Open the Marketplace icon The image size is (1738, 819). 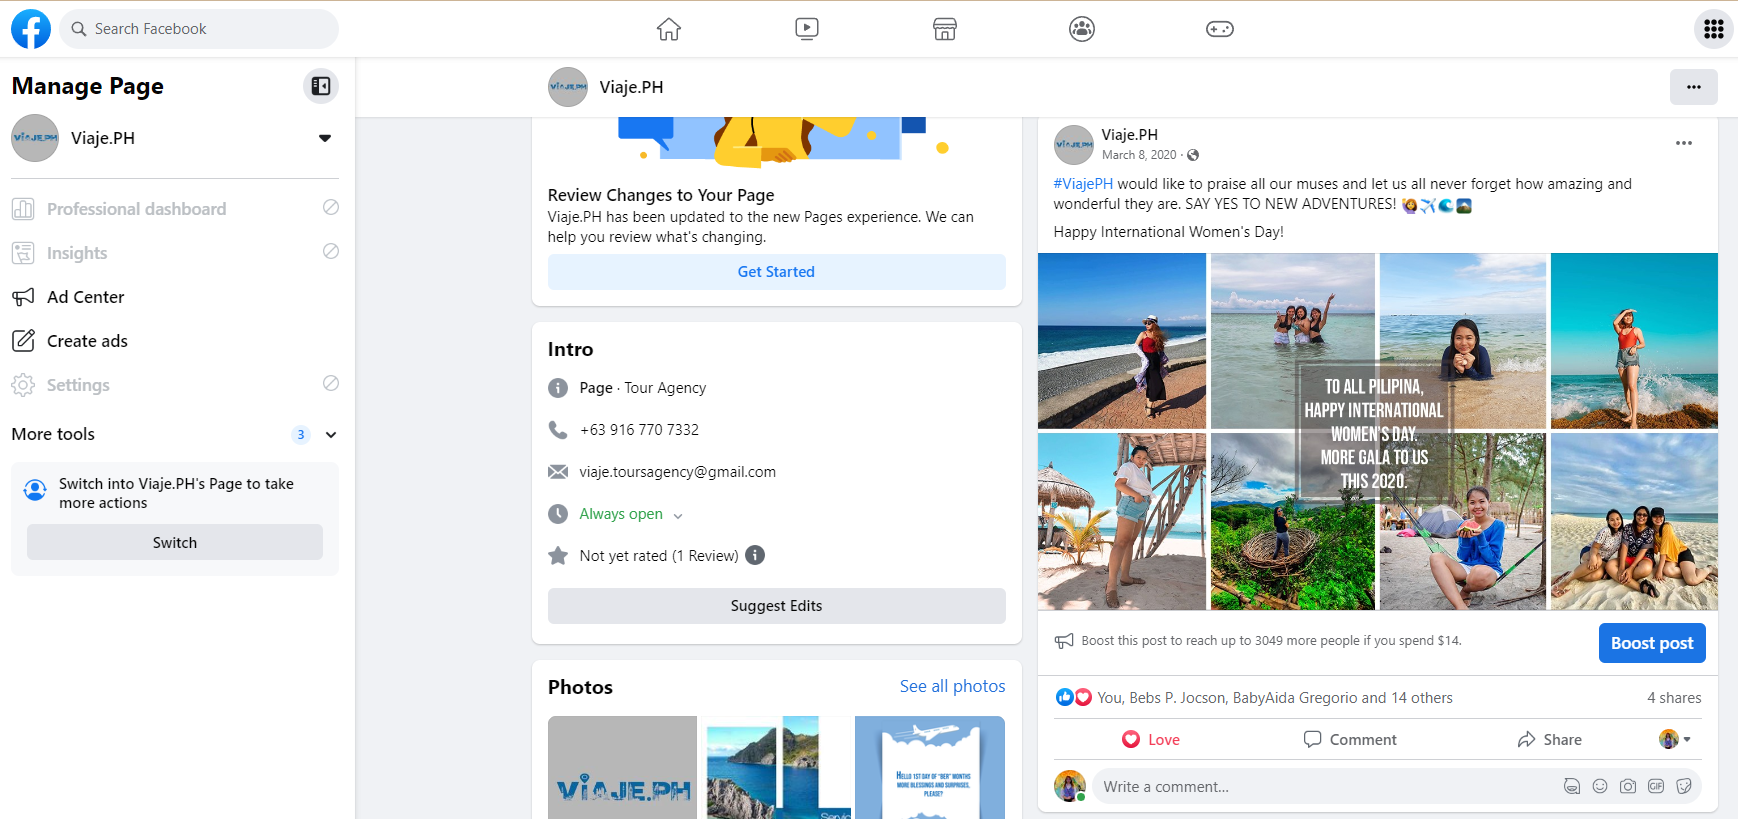click(945, 29)
